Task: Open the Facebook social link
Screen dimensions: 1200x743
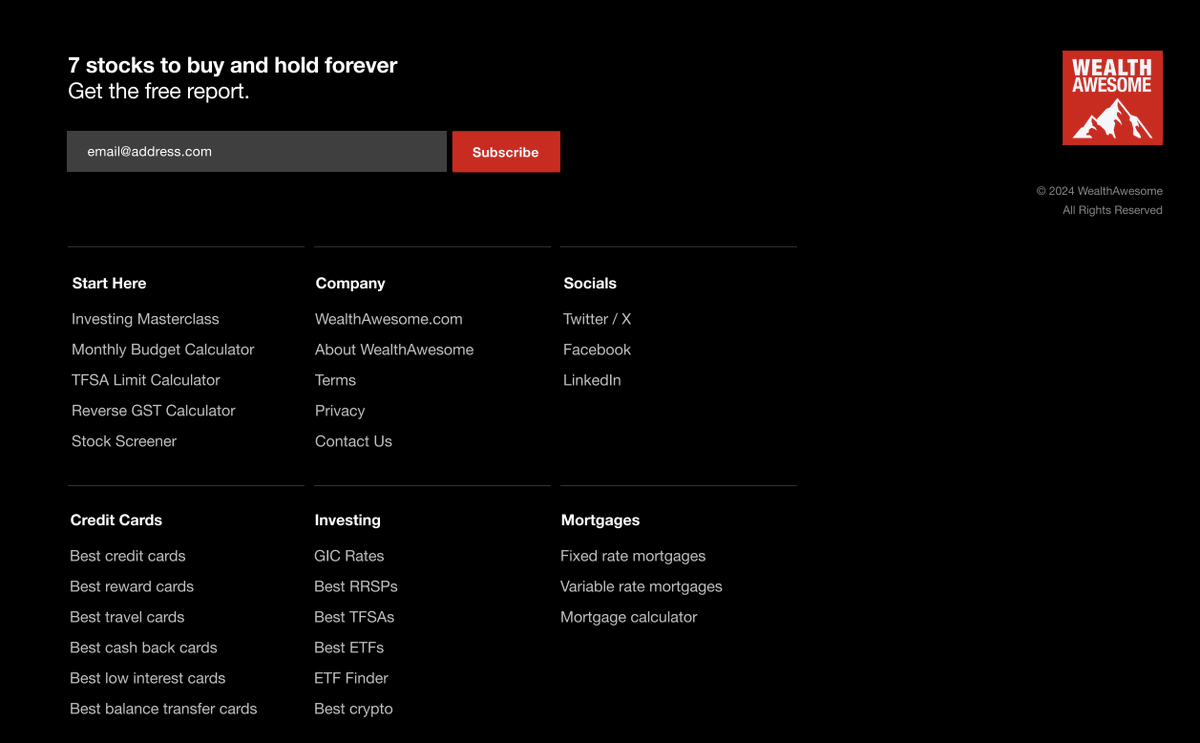Action: coord(597,350)
